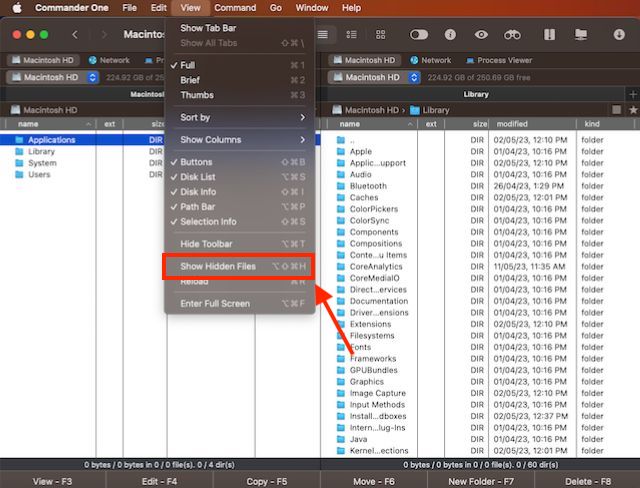Uncheck the Selection Info option
Viewport: 640px width, 488px height.
(x=240, y=222)
